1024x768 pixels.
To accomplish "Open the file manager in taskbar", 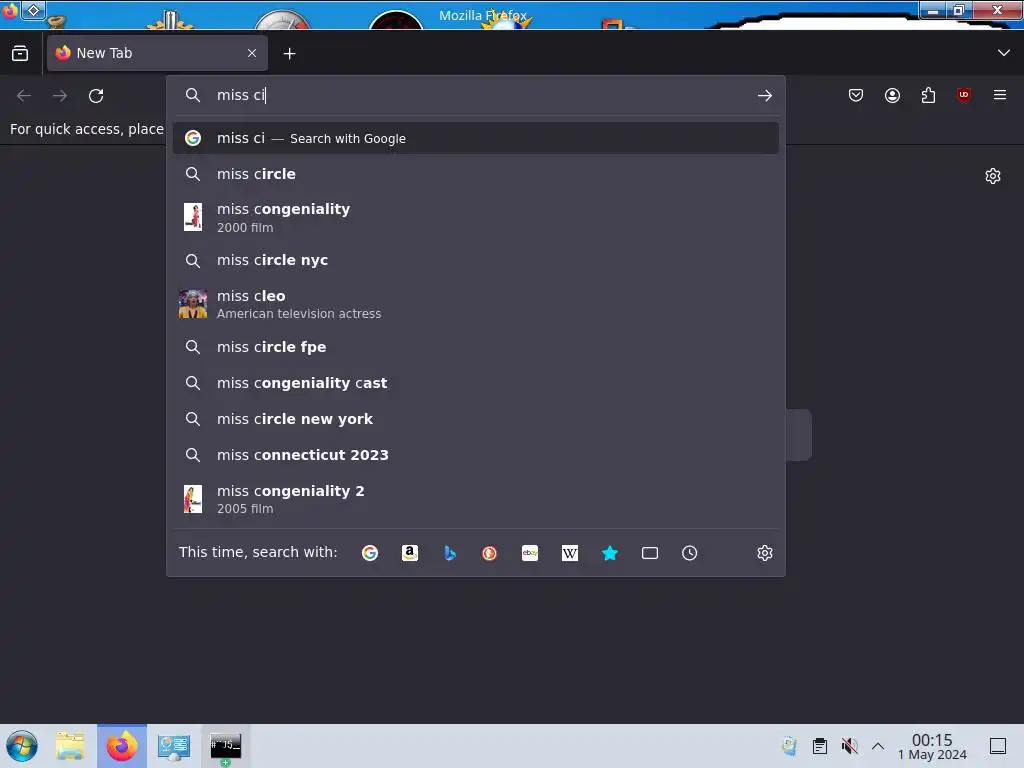I will 70,746.
